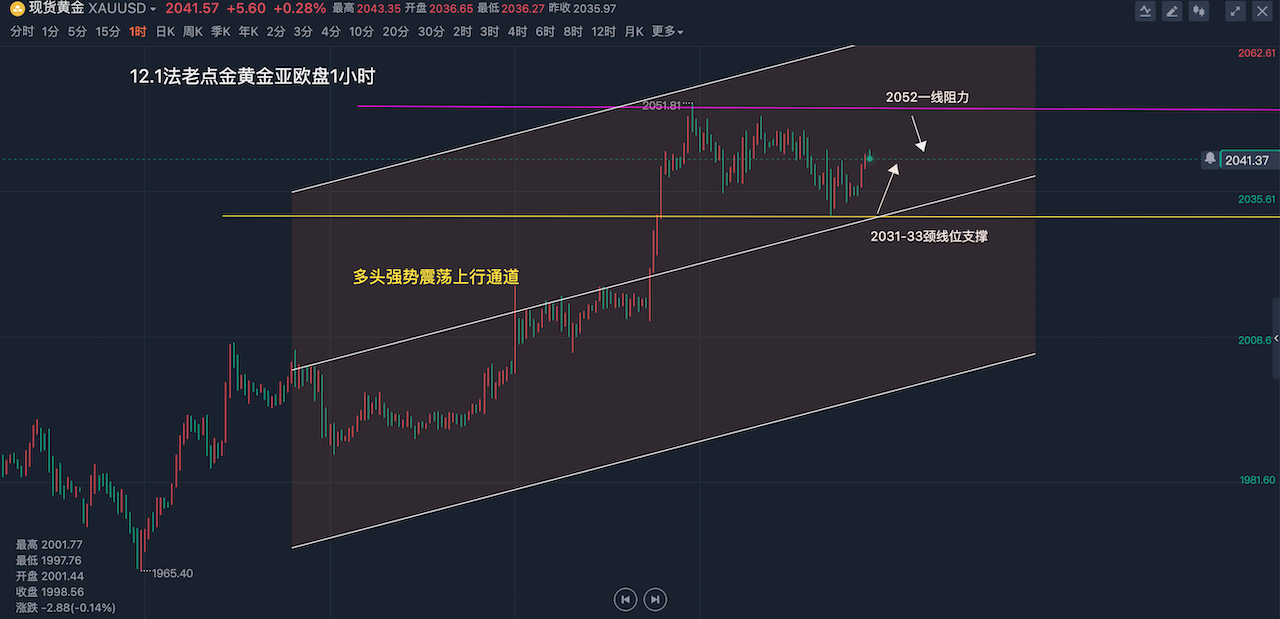This screenshot has width=1280, height=619.
Task: Open the candlestick chart style icon
Action: click(x=1198, y=11)
